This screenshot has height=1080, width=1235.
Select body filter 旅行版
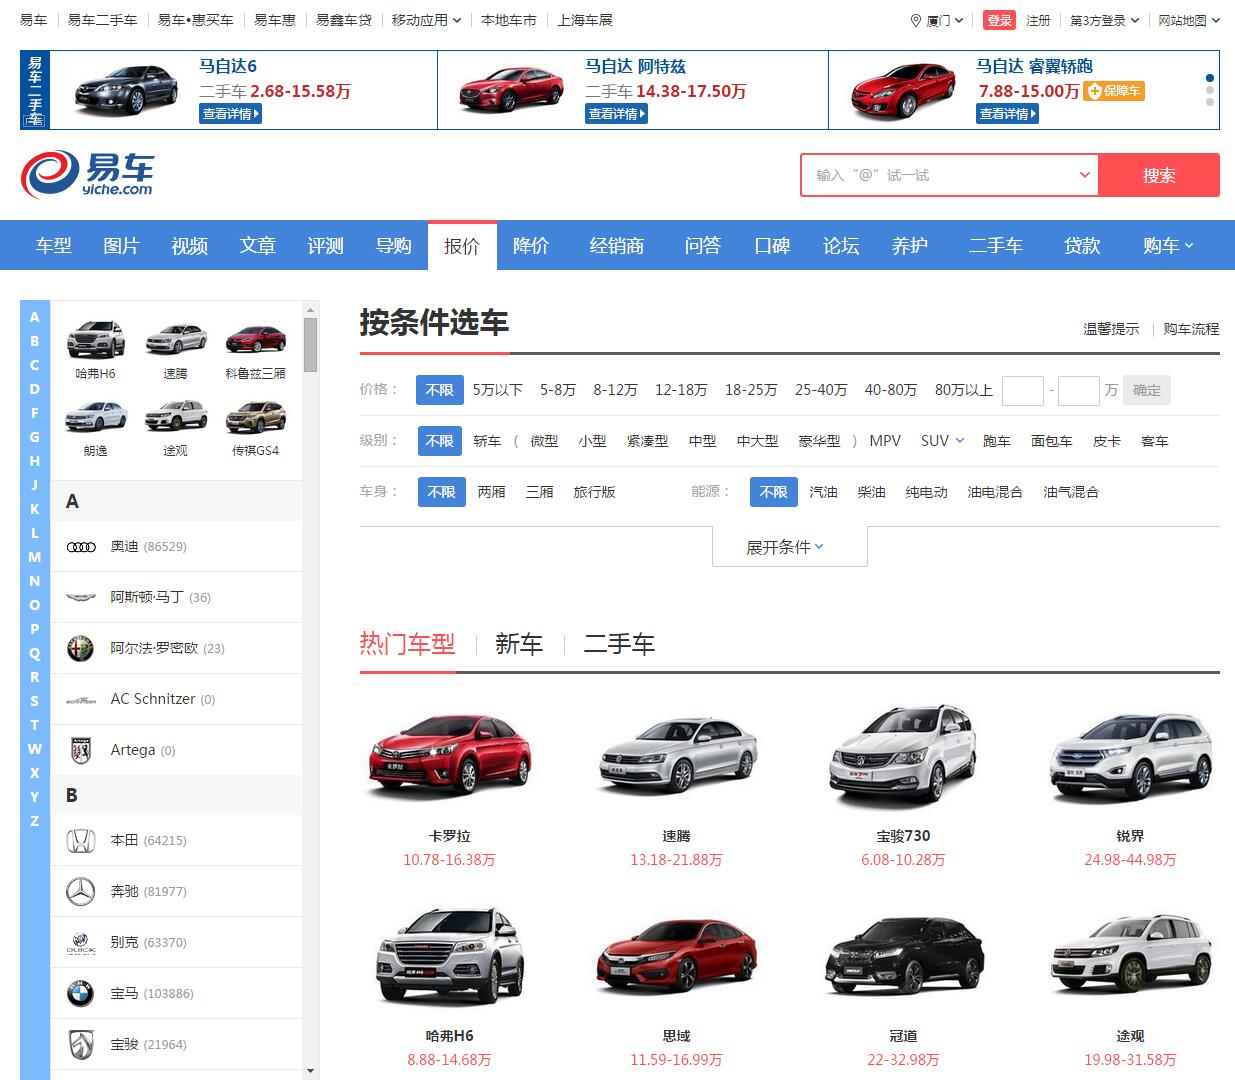click(x=594, y=492)
